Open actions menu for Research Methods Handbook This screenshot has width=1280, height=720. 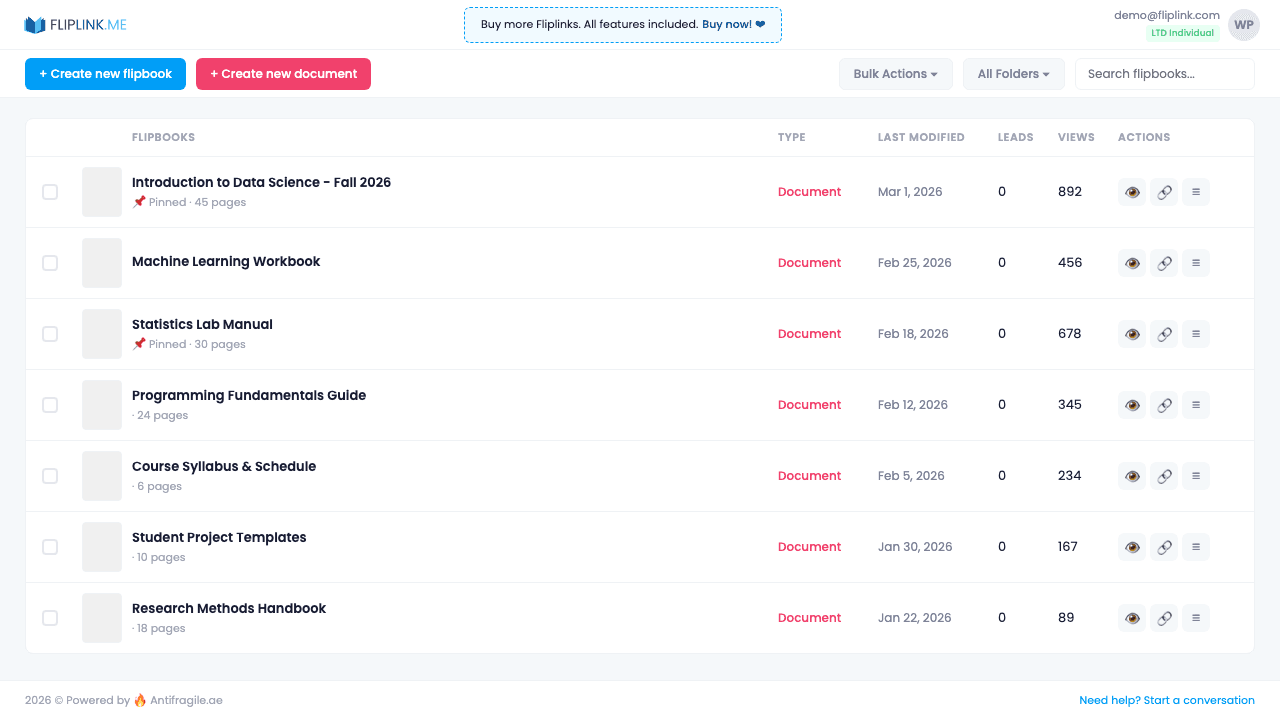[1195, 617]
